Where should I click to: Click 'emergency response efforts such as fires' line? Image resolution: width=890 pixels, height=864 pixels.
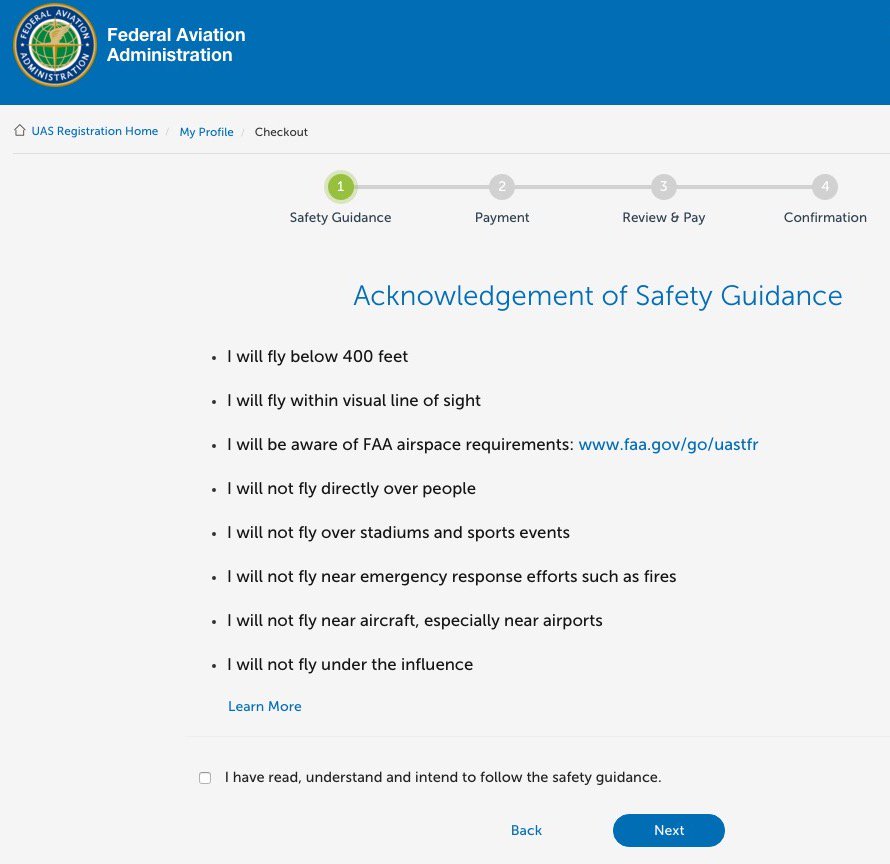451,576
